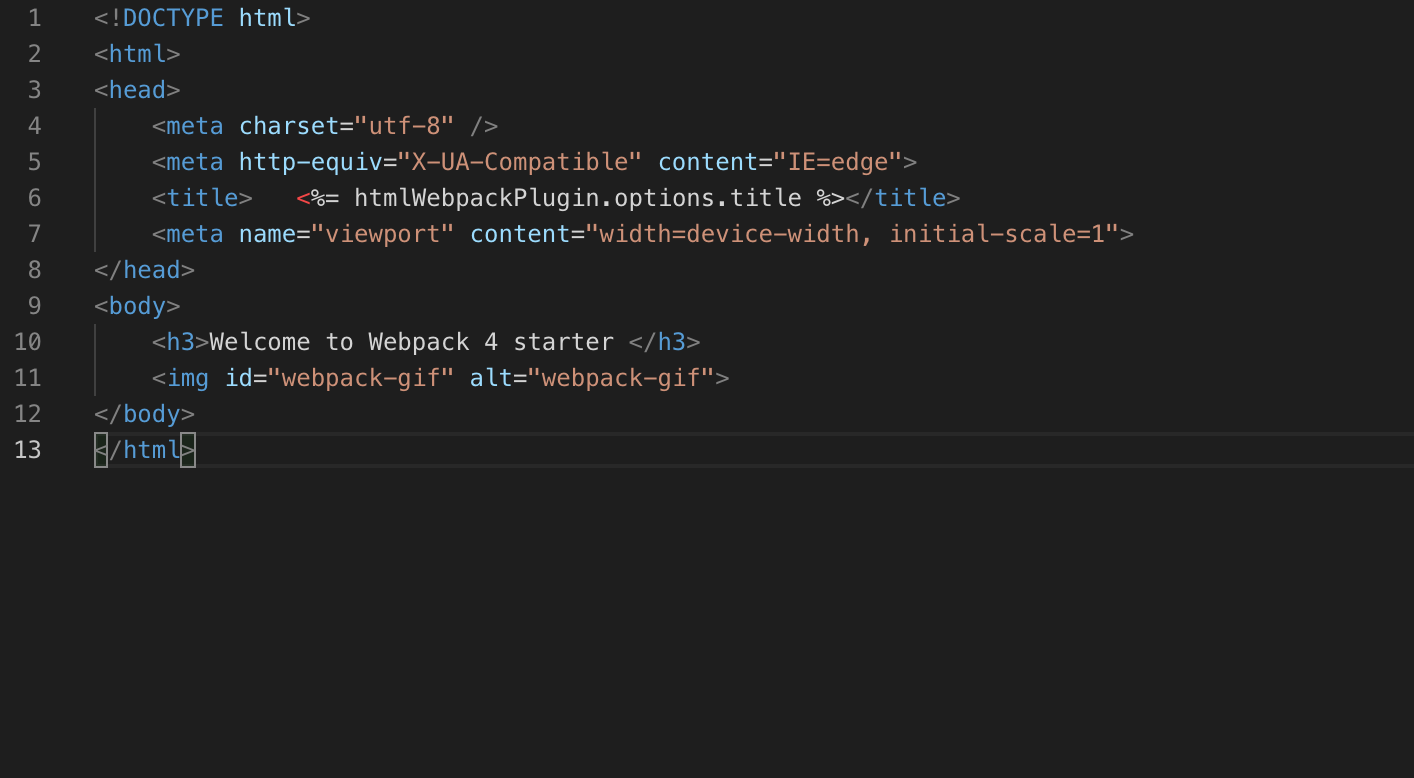The height and width of the screenshot is (778, 1414).
Task: Click line number 9 in the gutter
Action: tap(35, 306)
